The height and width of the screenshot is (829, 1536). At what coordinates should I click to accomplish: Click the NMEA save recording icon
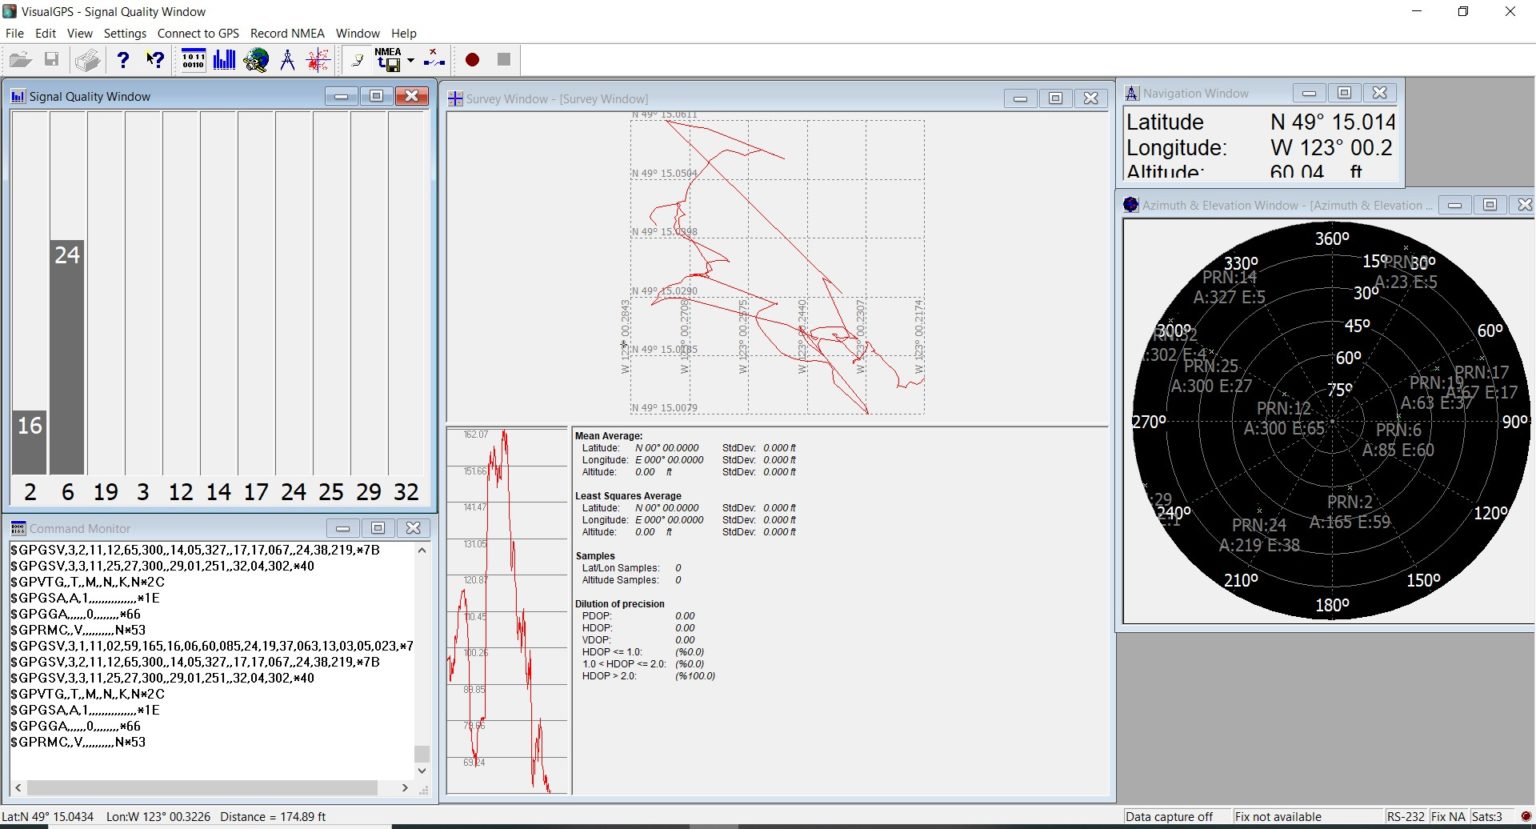click(x=387, y=60)
